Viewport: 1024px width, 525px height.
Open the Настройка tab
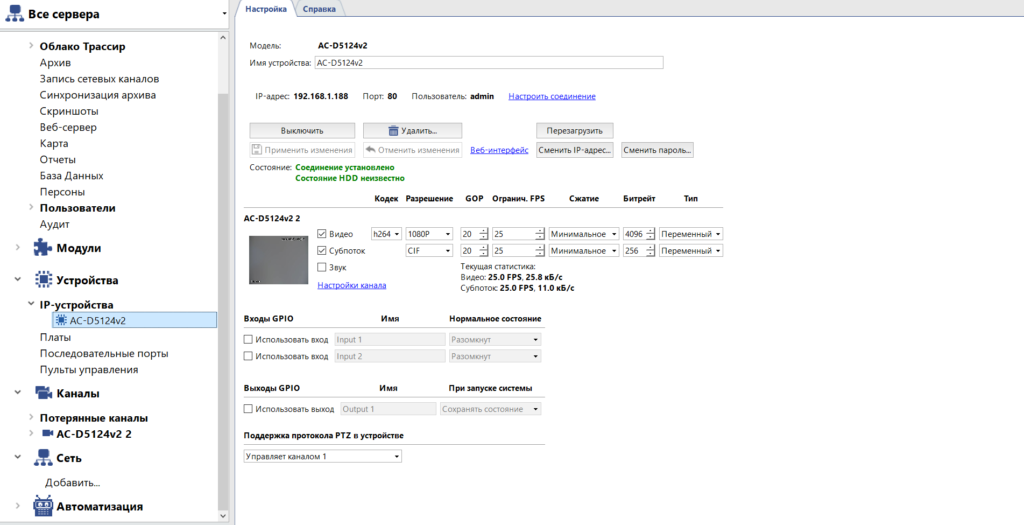(266, 8)
